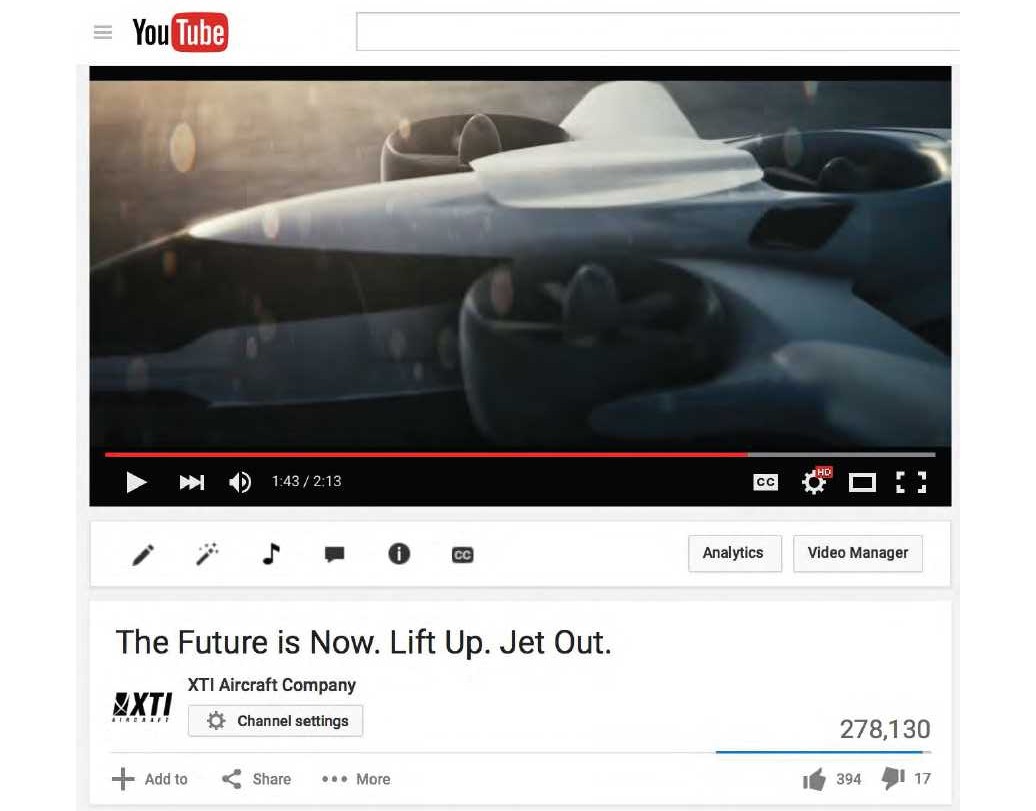Open the audio music note tool
The width and height of the screenshot is (1036, 811).
tap(271, 554)
